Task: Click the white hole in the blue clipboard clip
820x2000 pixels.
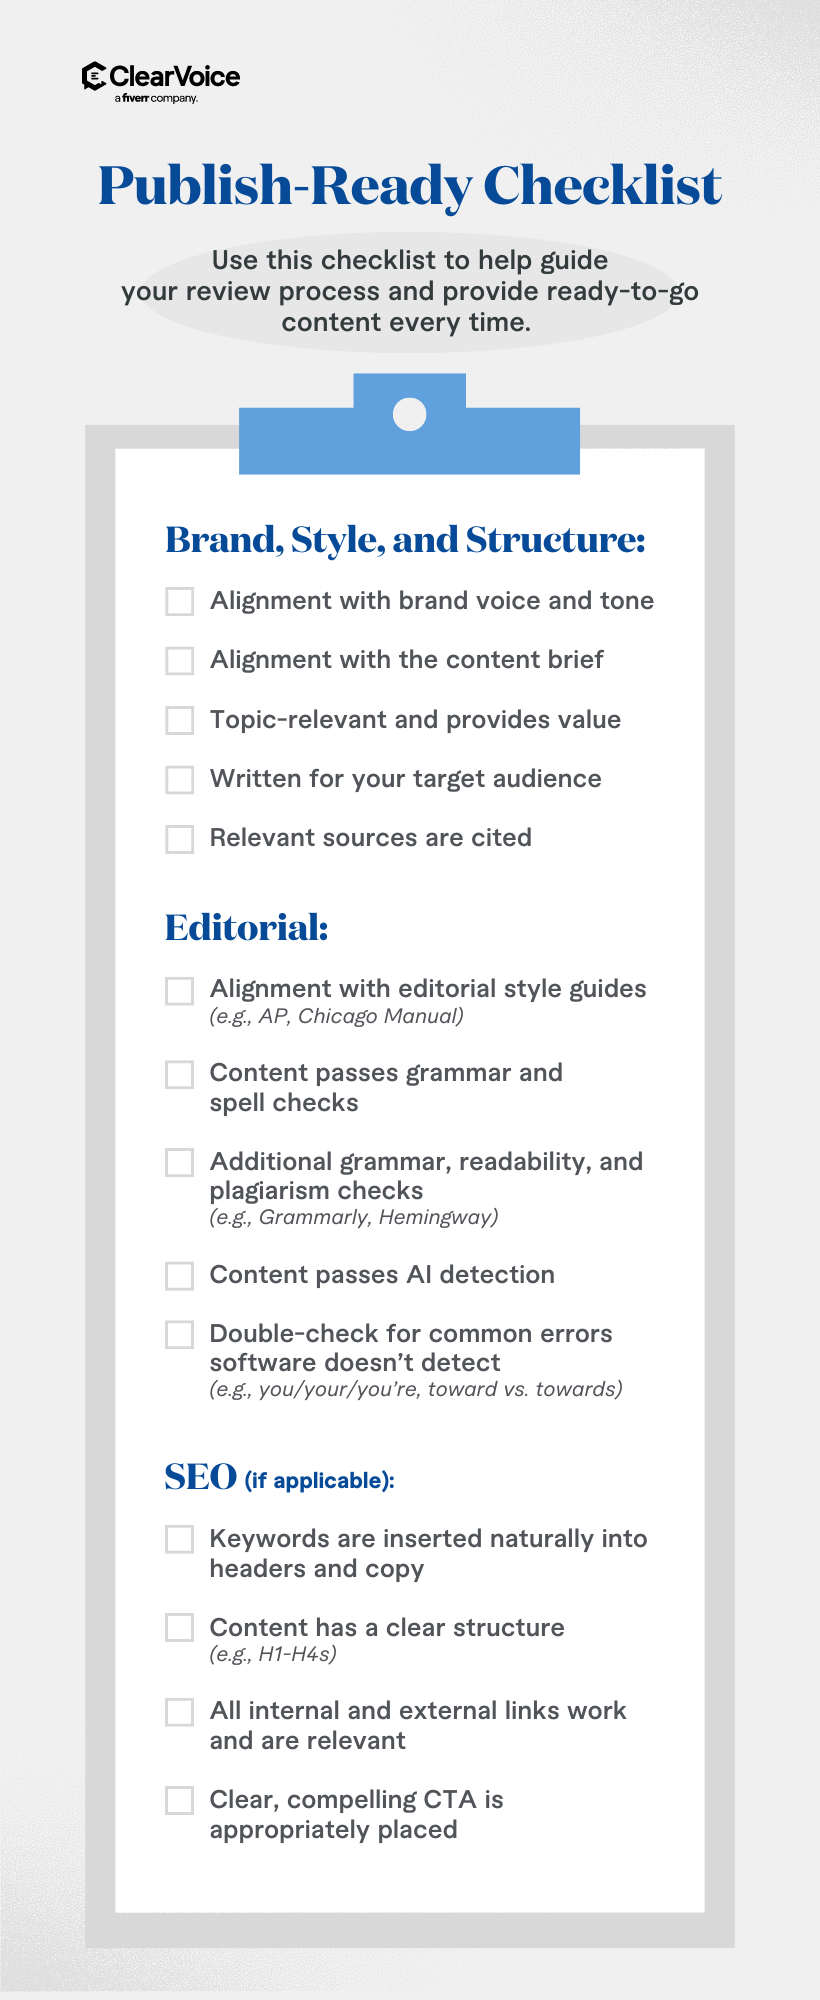Action: point(410,414)
